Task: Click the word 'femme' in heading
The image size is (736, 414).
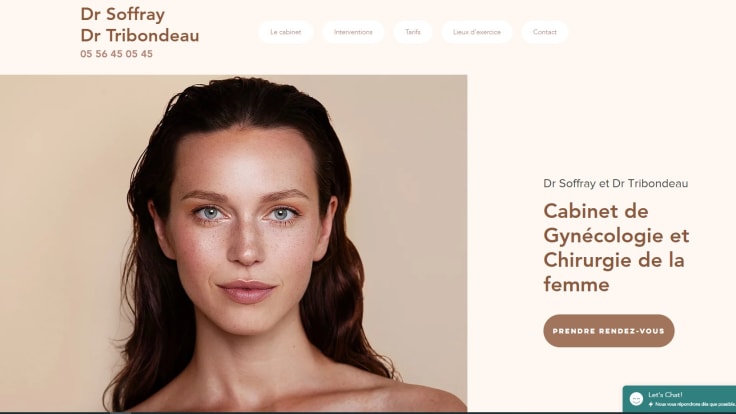Action: coord(576,284)
